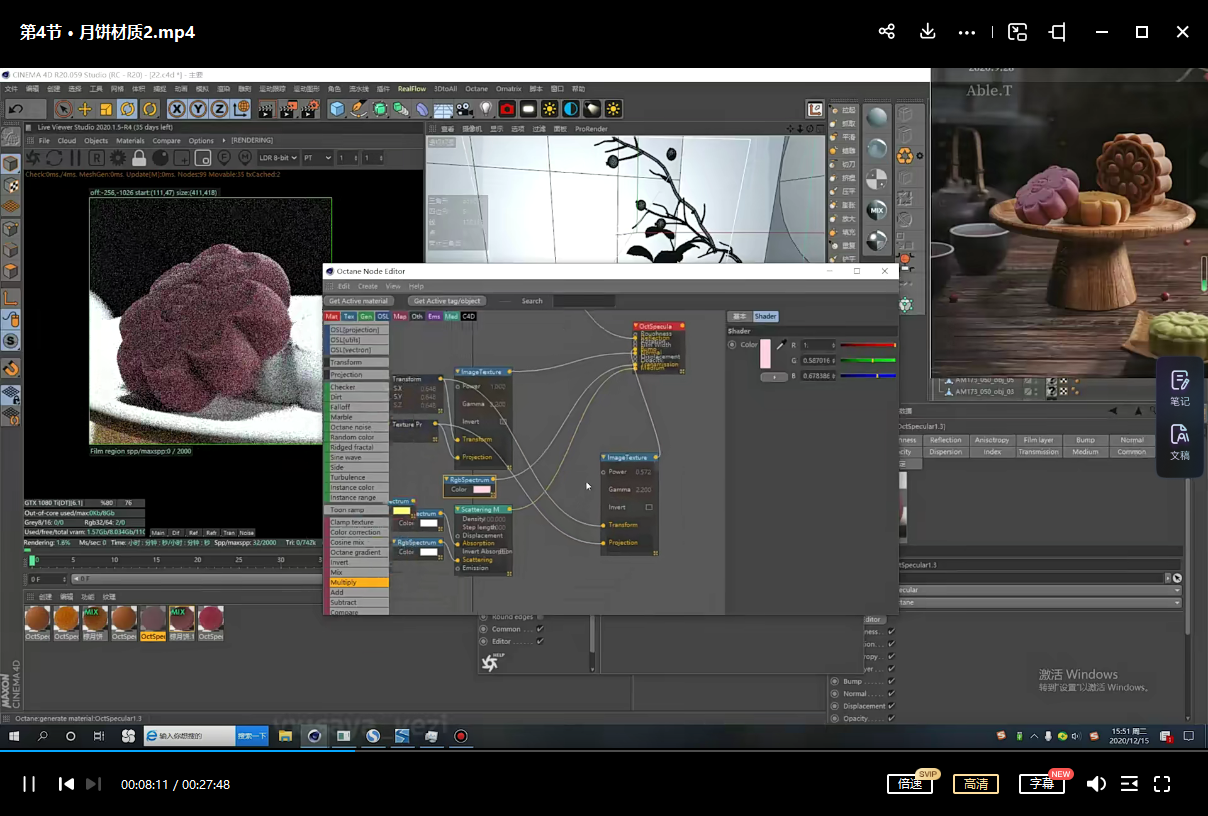Toggle the Y axis lock icon
Image resolution: width=1208 pixels, height=816 pixels.
point(198,109)
